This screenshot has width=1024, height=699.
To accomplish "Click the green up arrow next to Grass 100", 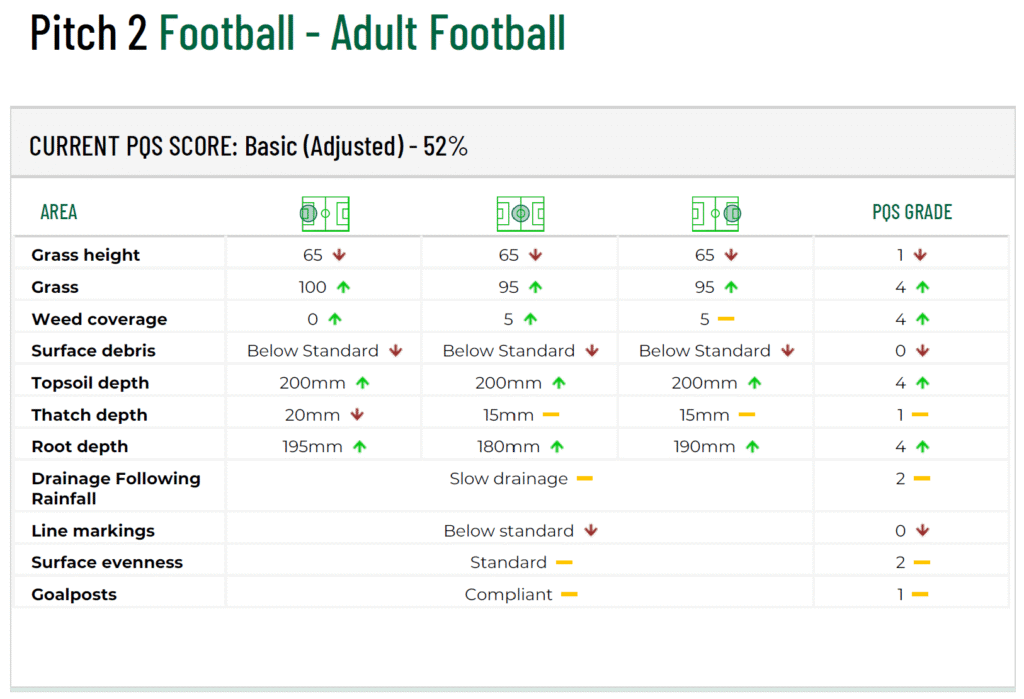I will coord(344,287).
